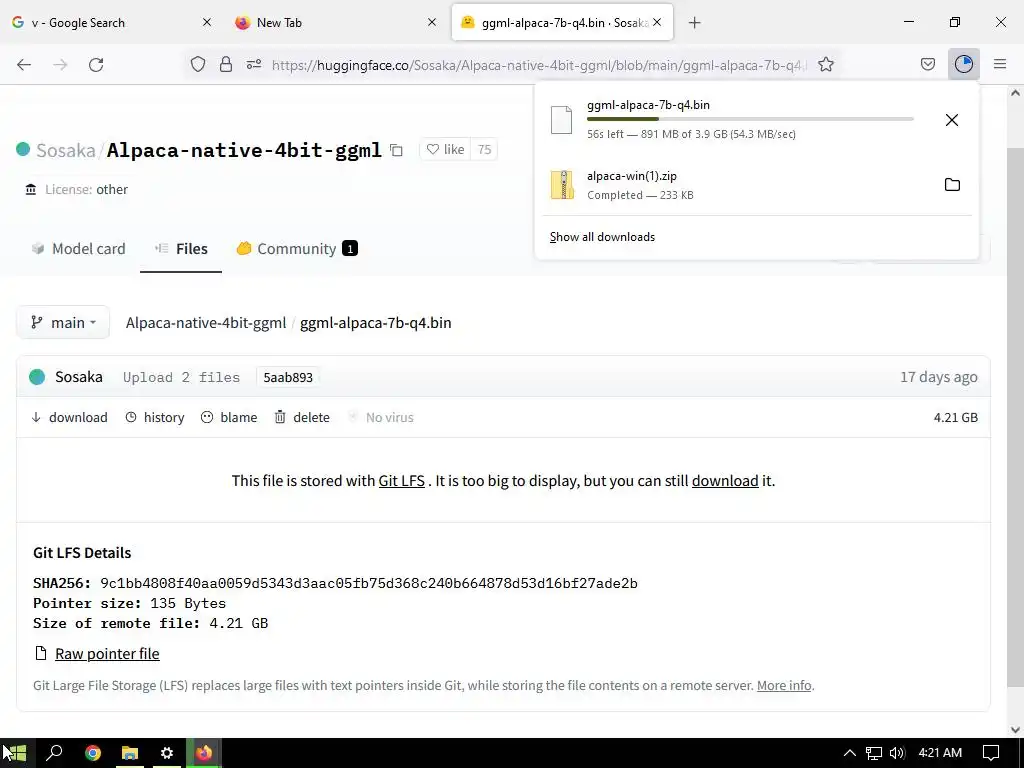Viewport: 1024px width, 768px height.
Task: Click Show all downloads
Action: tap(602, 237)
